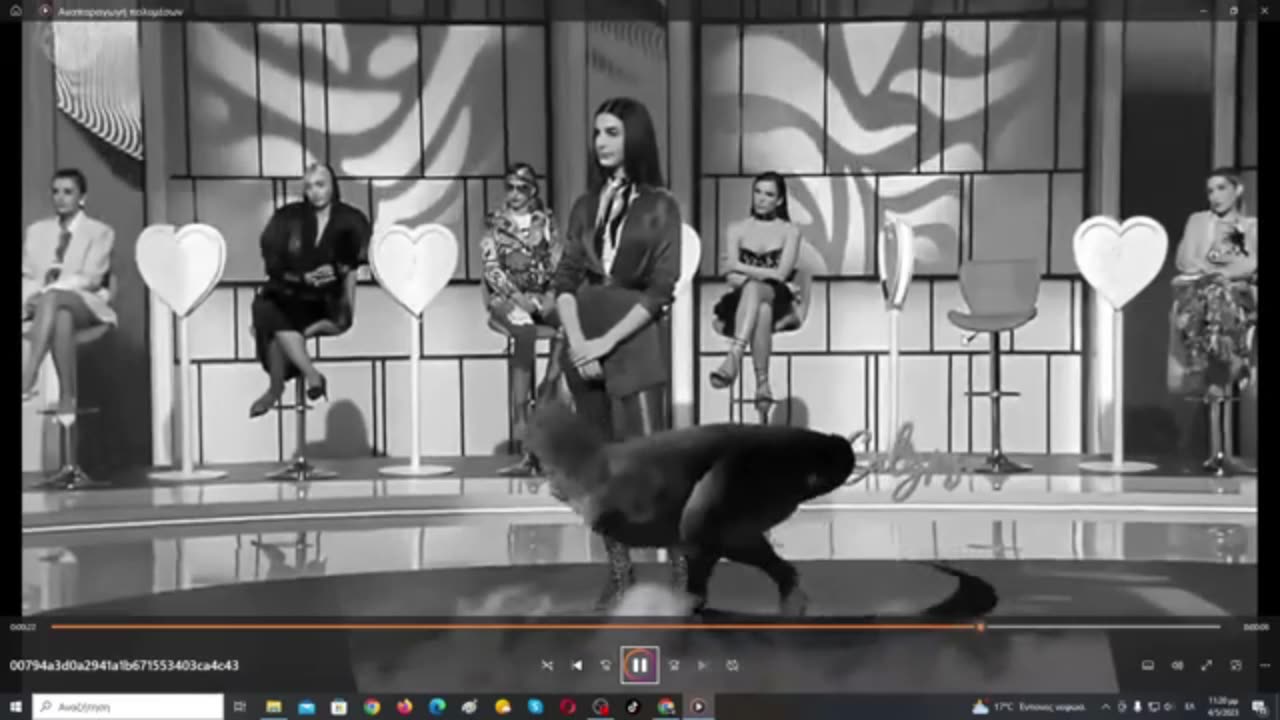1280x720 pixels.
Task: Click the active Media Player taskbar icon
Action: pyautogui.click(x=698, y=706)
